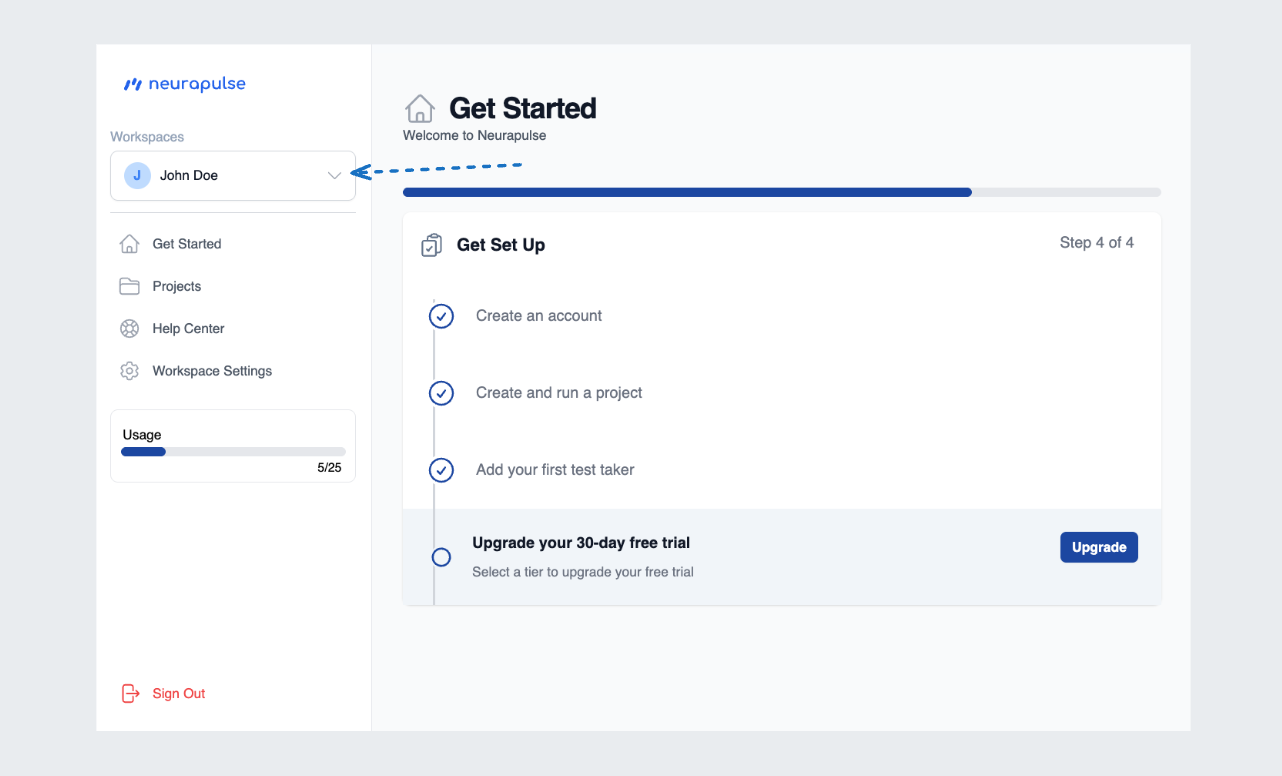Select the Get Started home icon in sidebar
Screen dimensions: 1282x776
pyautogui.click(x=129, y=243)
